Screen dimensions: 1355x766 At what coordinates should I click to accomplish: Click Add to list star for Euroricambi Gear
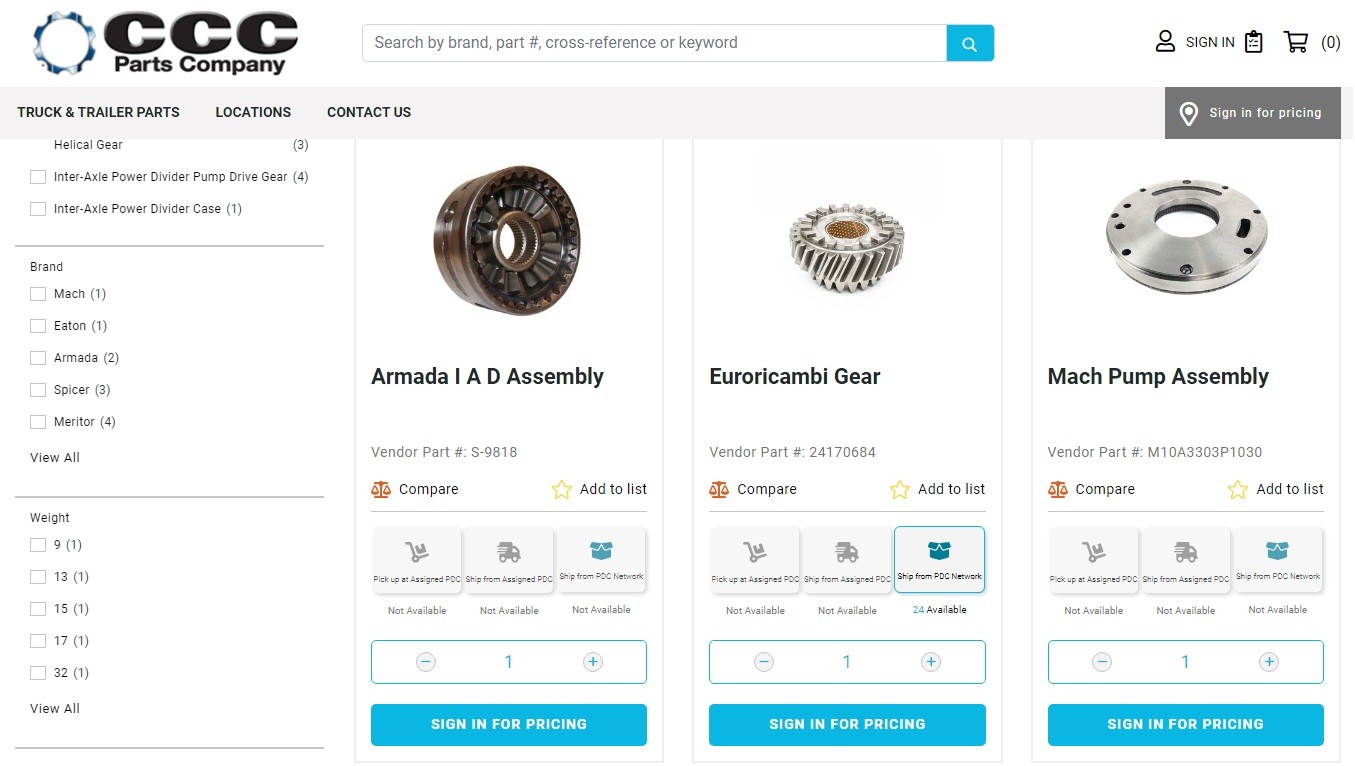(900, 490)
